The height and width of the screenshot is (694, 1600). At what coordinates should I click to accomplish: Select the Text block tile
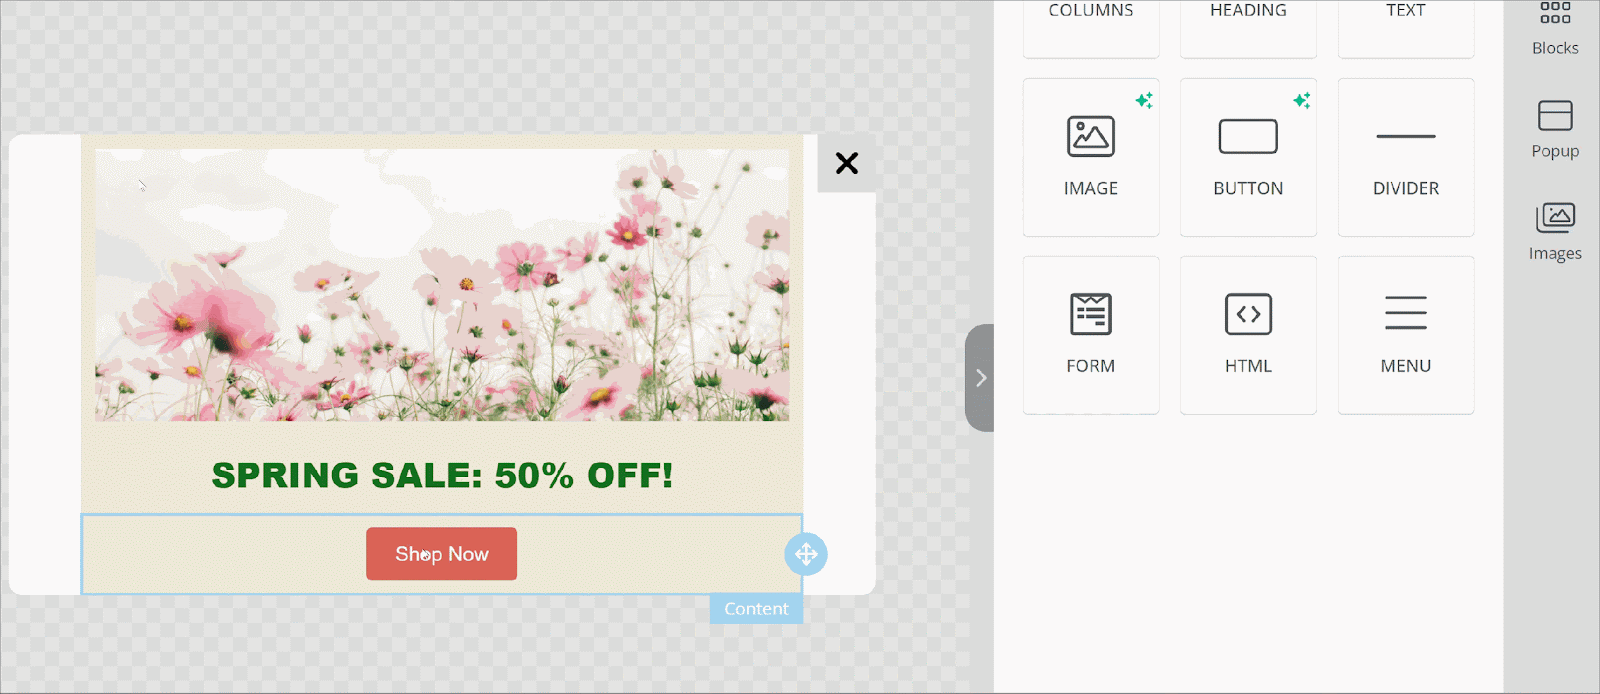click(x=1406, y=28)
